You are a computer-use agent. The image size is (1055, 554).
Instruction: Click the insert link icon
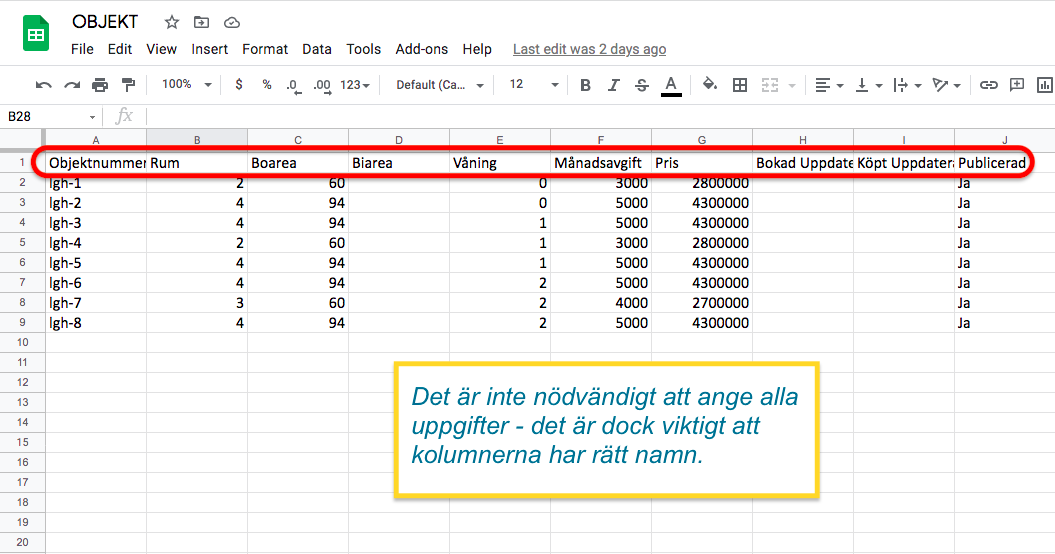click(988, 85)
